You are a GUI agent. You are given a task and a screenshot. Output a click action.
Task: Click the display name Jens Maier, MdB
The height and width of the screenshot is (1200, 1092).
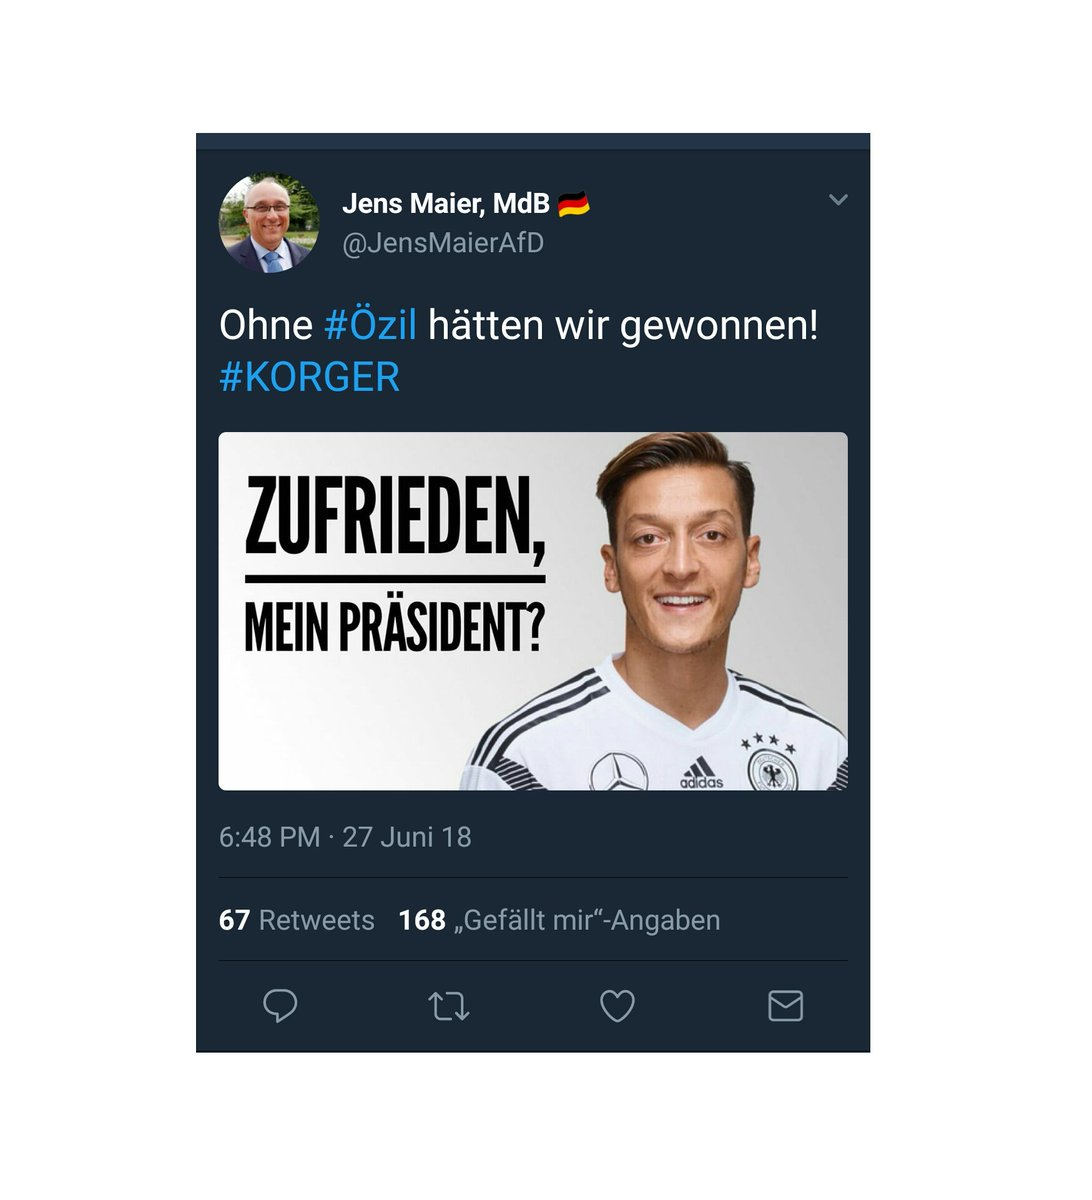[446, 203]
